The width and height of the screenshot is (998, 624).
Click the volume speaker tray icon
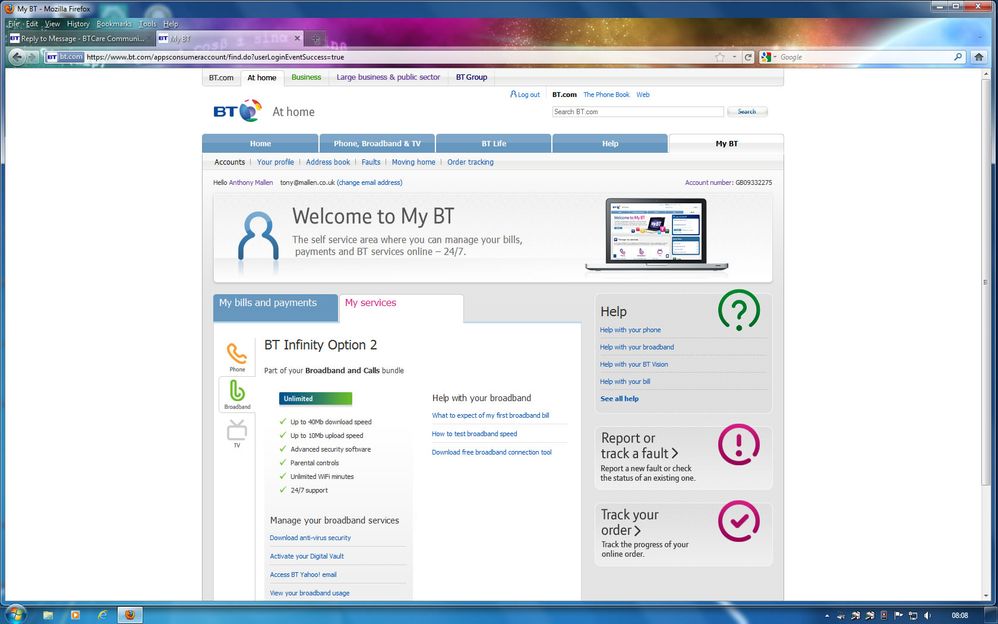(x=927, y=616)
